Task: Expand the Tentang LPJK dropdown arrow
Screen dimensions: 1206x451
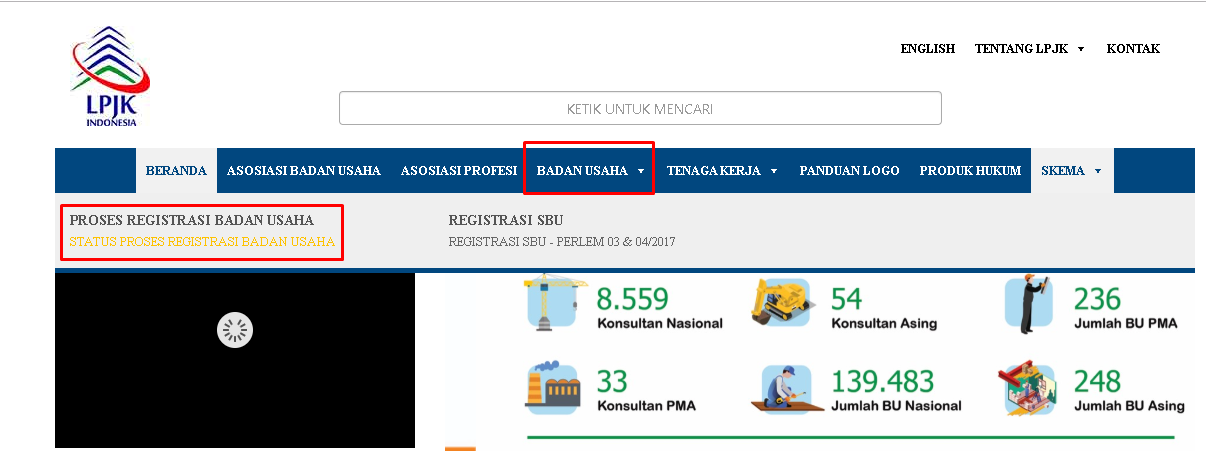Action: pyautogui.click(x=1080, y=49)
